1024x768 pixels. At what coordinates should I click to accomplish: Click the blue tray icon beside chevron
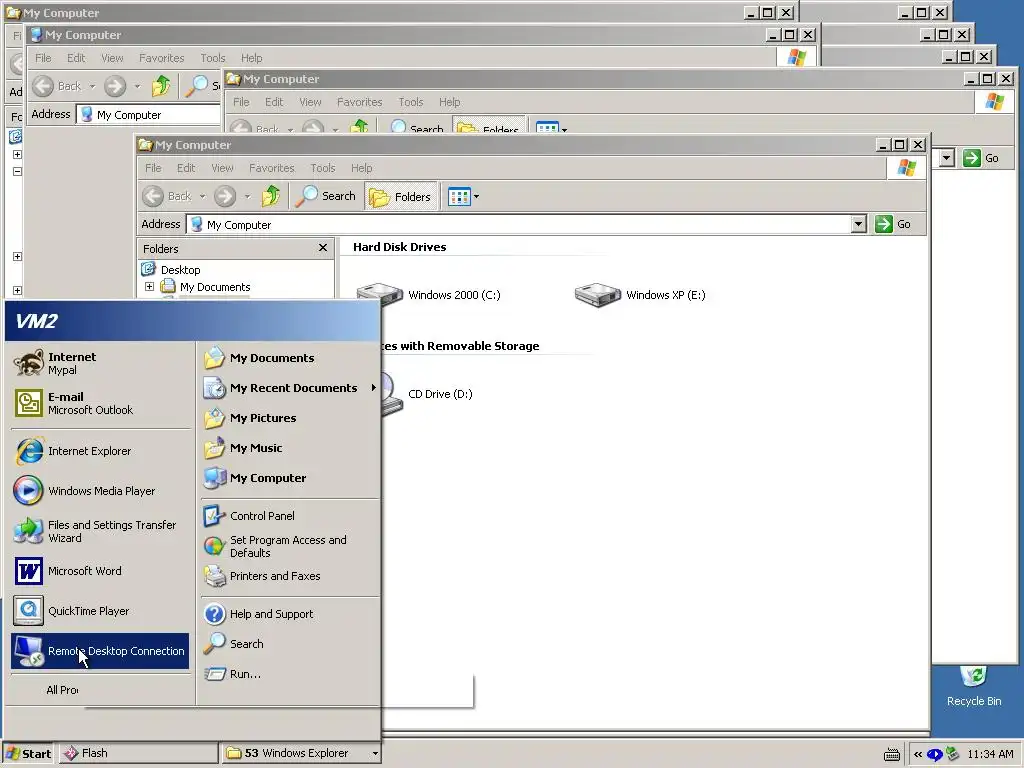tap(935, 755)
